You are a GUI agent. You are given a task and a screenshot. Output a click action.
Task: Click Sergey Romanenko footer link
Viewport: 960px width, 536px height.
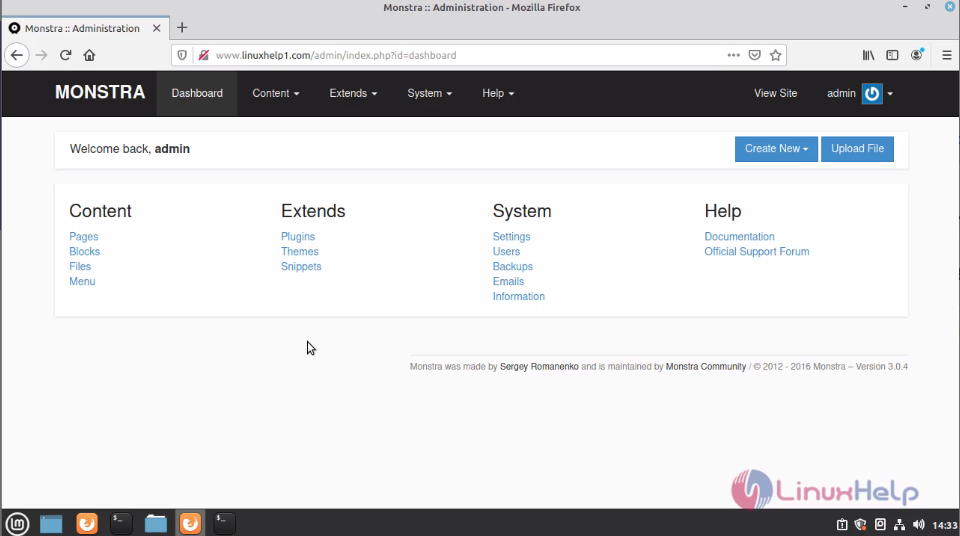(x=539, y=366)
